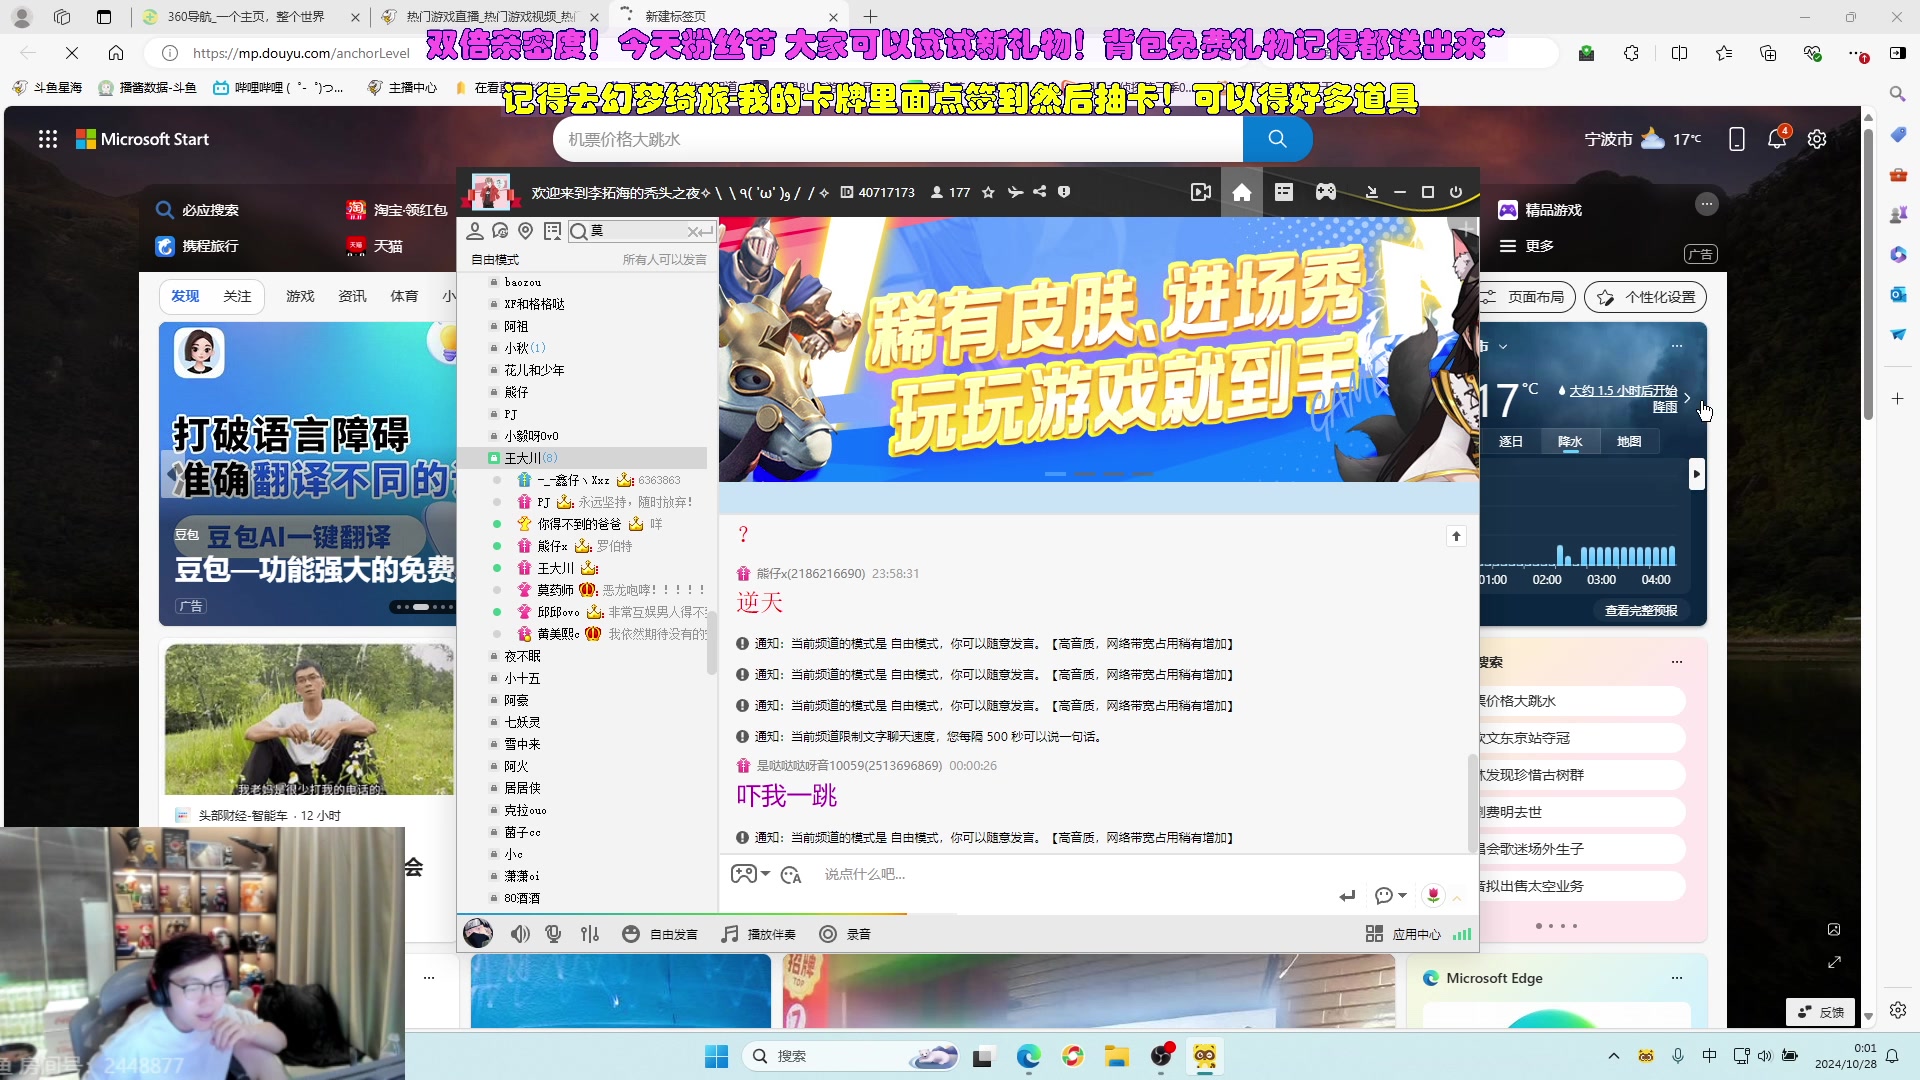Viewport: 1920px width, 1080px height.
Task: Search with Microsoft Start blue search button
Action: tap(1277, 139)
